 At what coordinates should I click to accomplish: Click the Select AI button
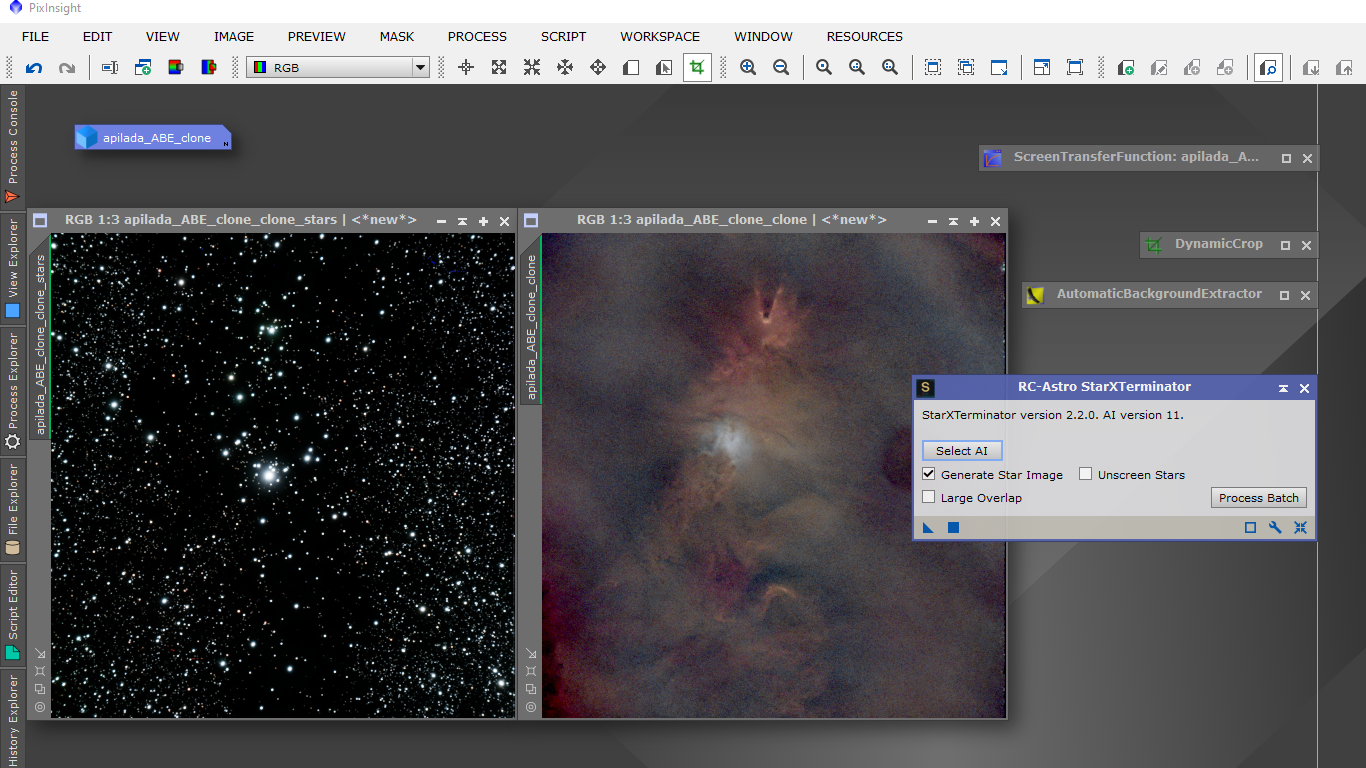(x=961, y=451)
